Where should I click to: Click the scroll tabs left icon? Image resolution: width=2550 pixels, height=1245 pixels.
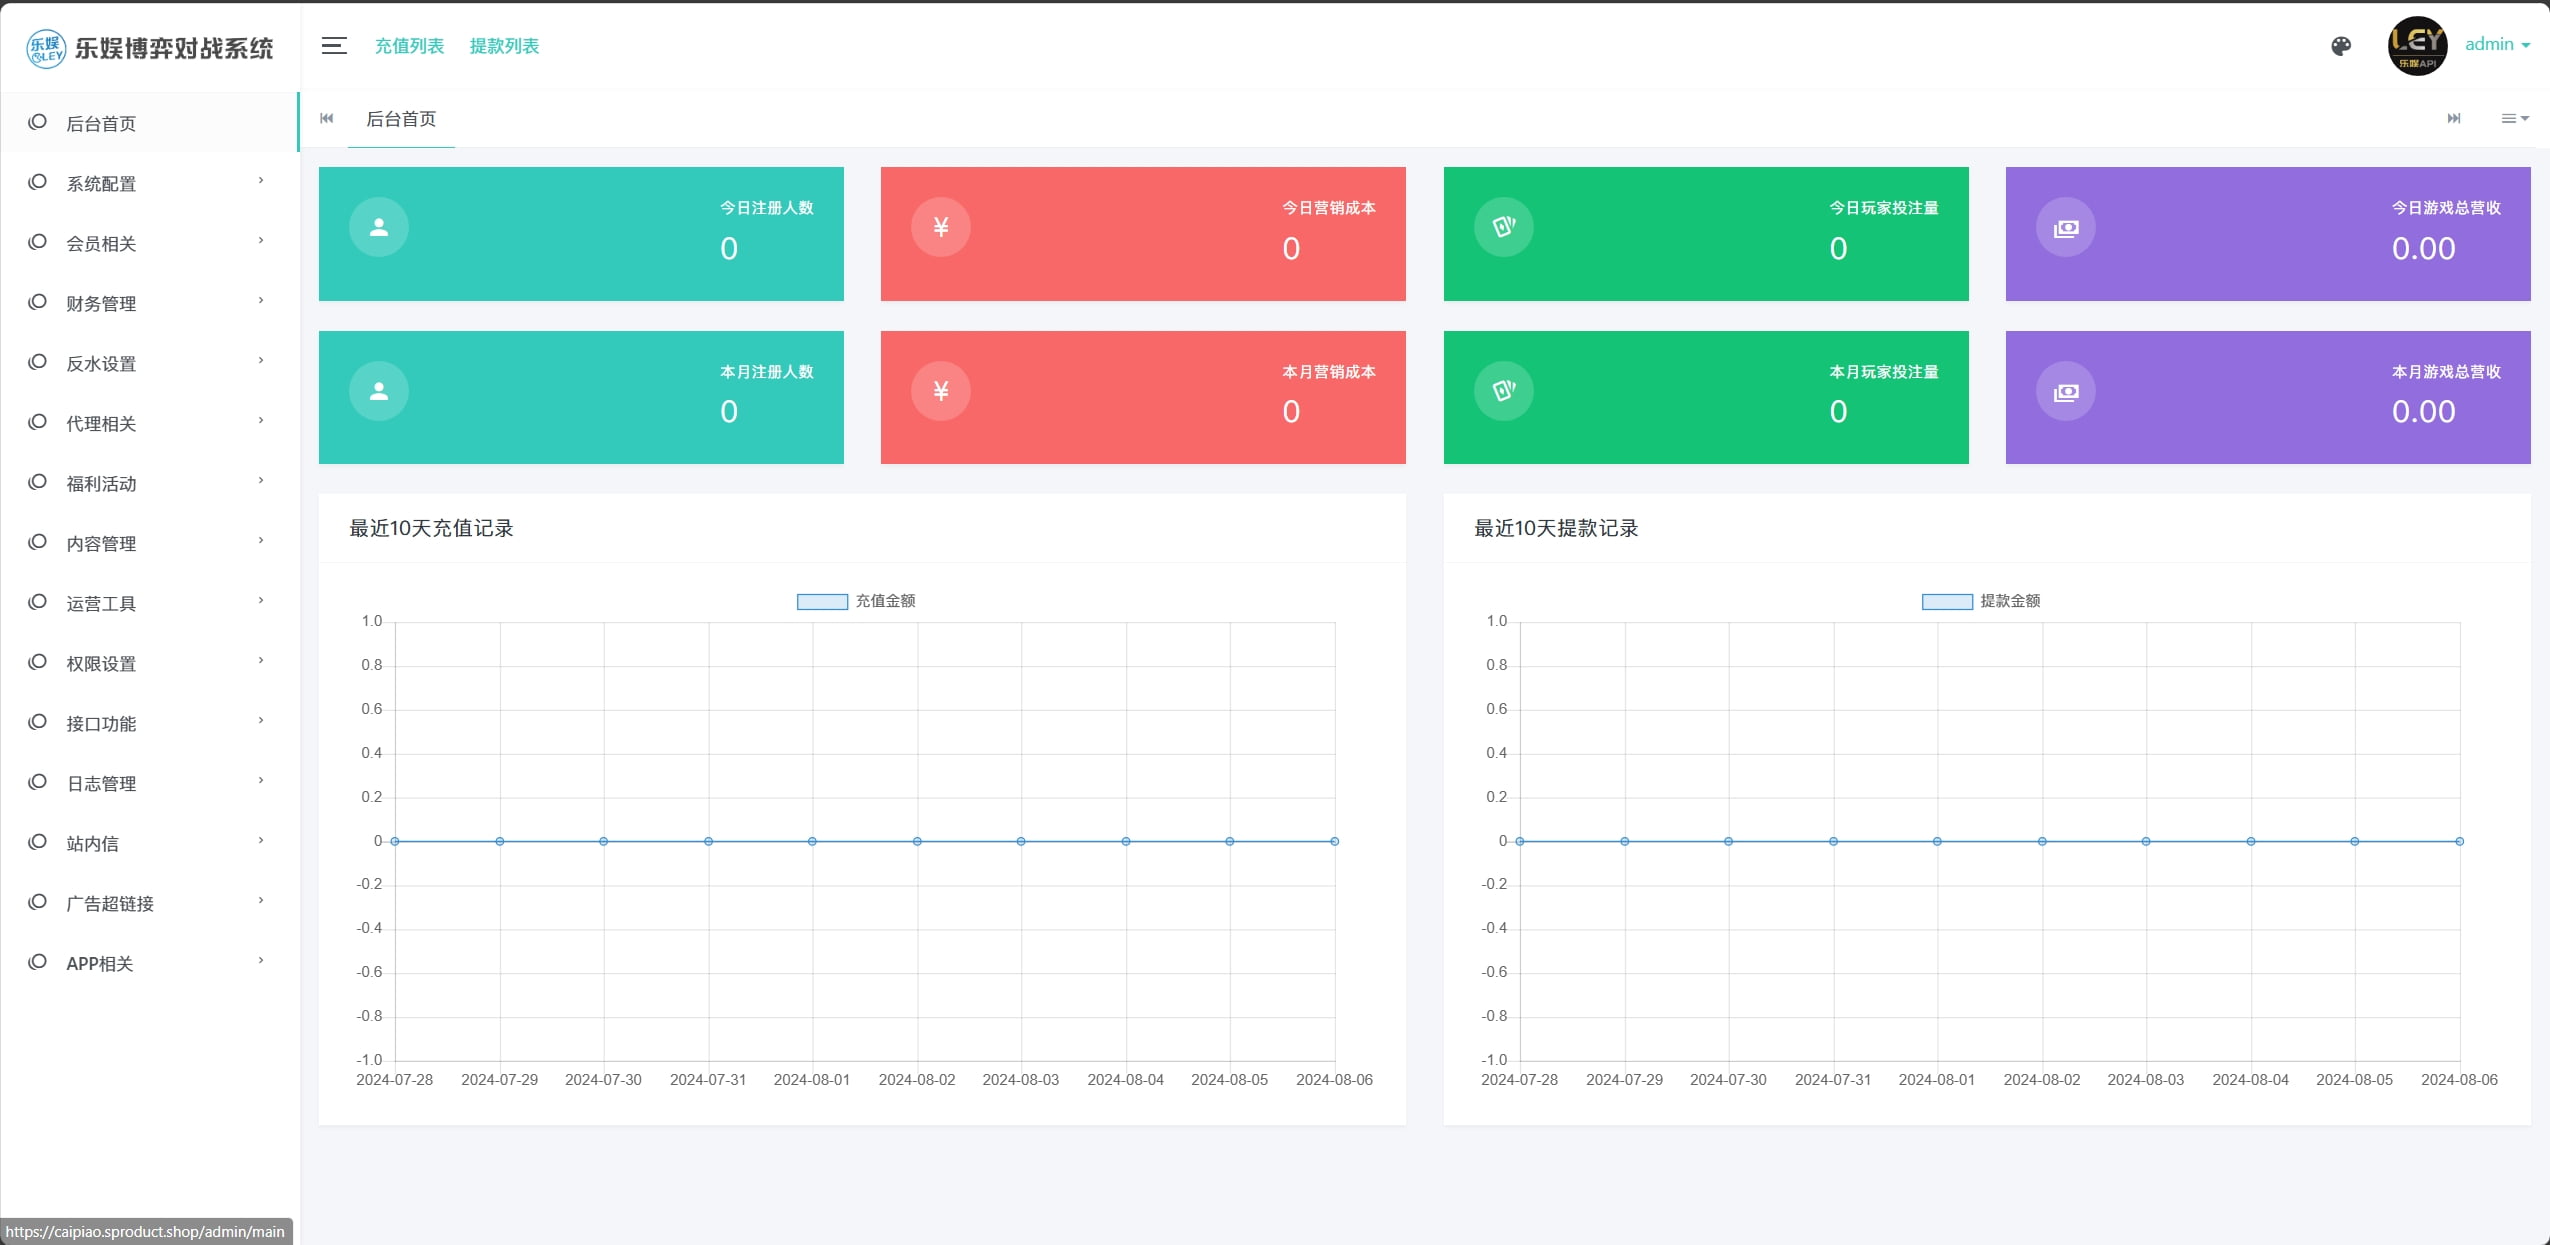pyautogui.click(x=327, y=118)
